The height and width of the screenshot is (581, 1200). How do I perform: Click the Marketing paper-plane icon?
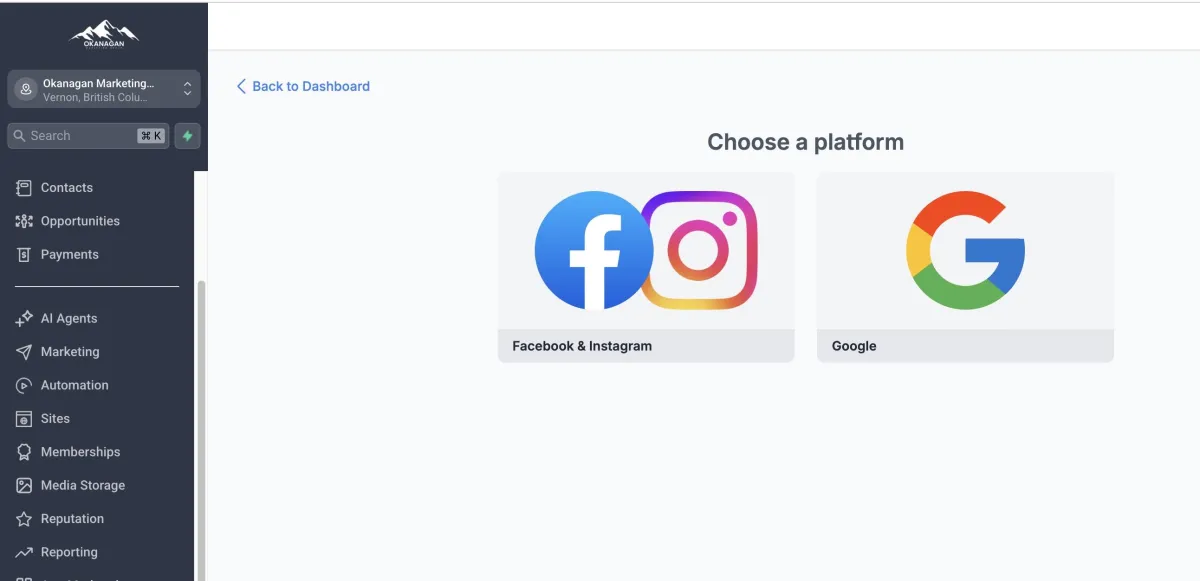(24, 352)
